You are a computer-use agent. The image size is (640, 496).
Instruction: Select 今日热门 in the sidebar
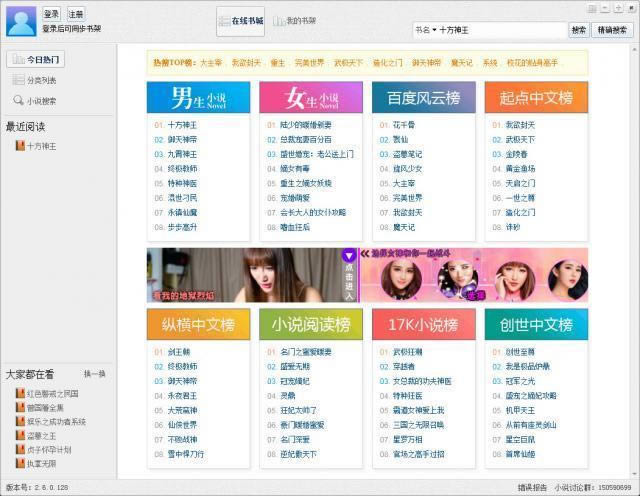36,60
